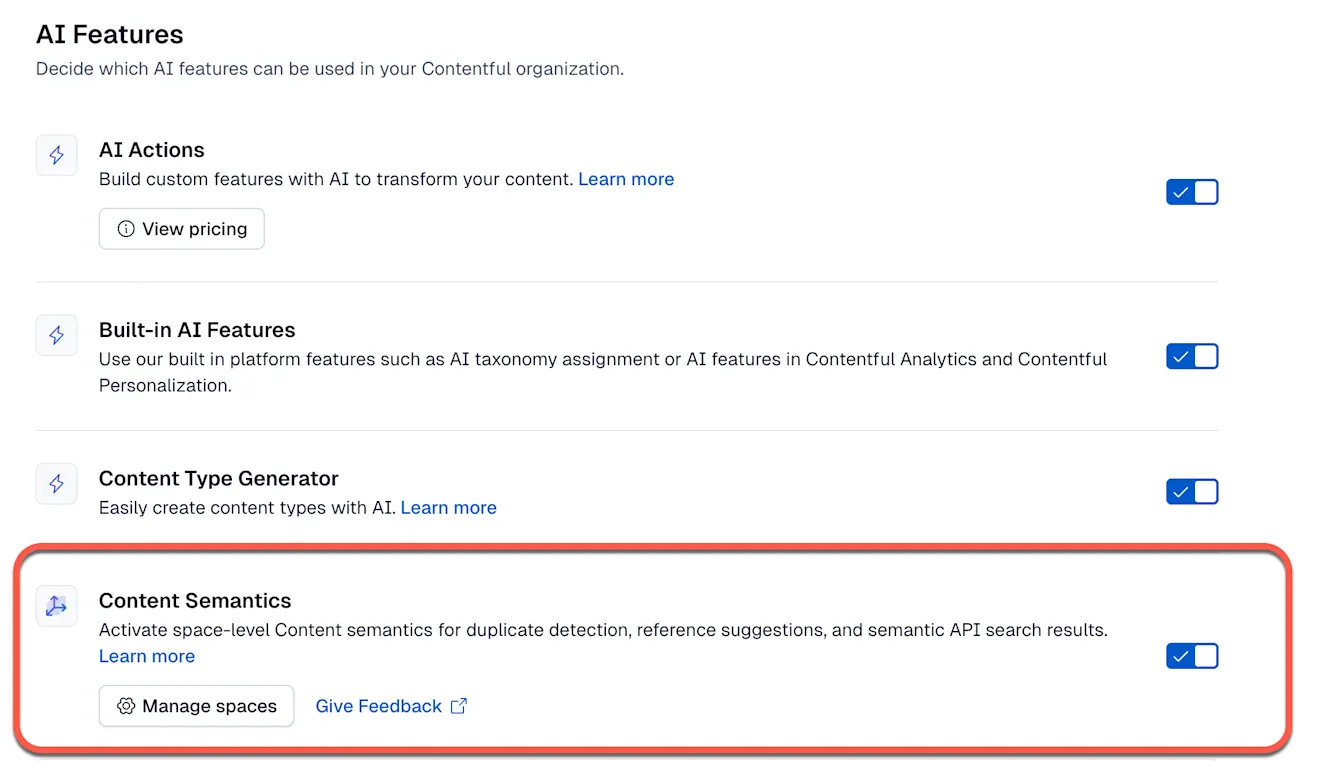
Task: Click the Content Type Generator lightning icon
Action: [x=57, y=484]
